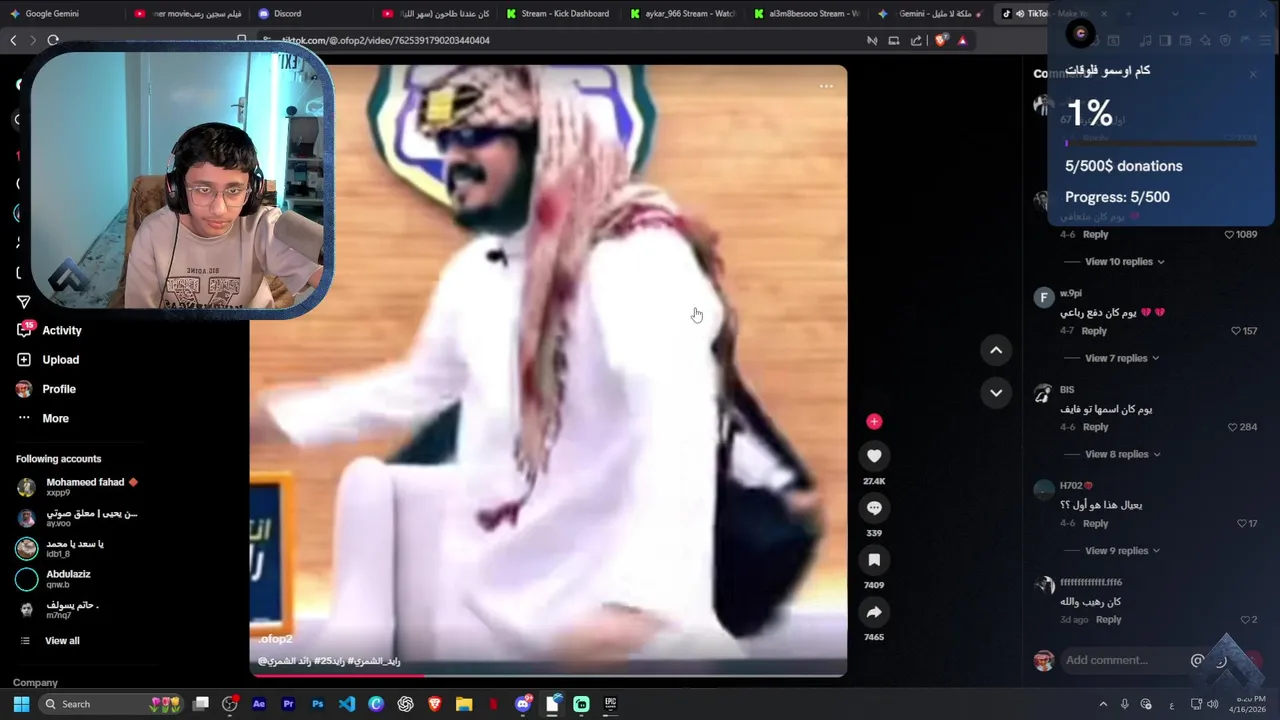Share the video using the arrow icon
This screenshot has width=1280, height=720.
tap(874, 612)
